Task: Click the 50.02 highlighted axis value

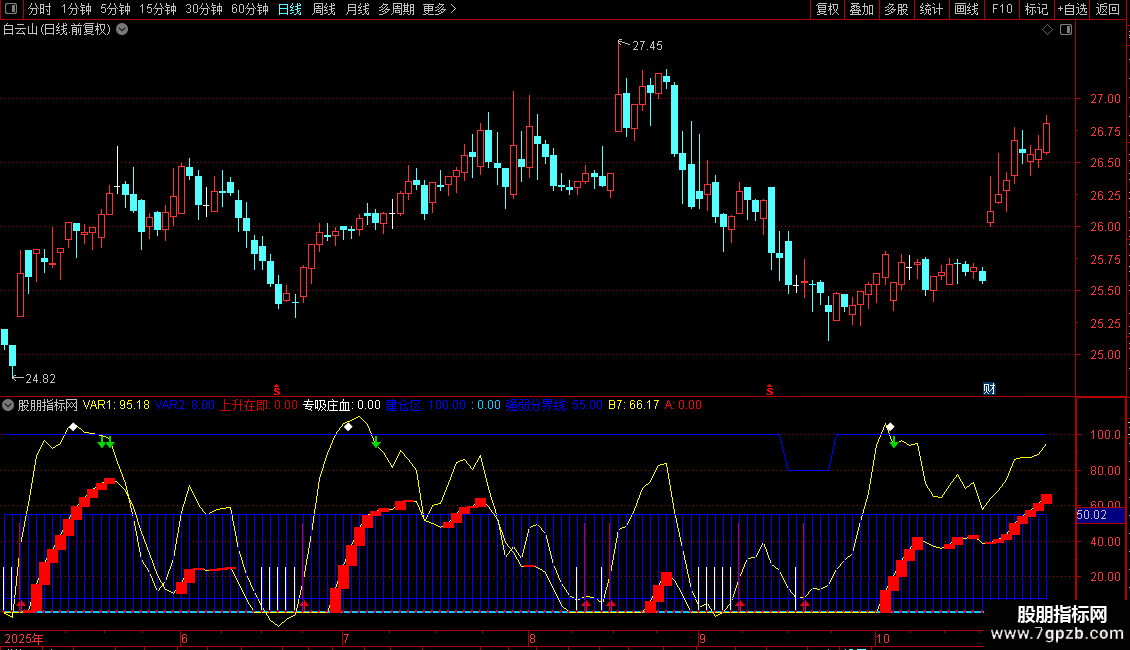Action: pyautogui.click(x=1100, y=515)
